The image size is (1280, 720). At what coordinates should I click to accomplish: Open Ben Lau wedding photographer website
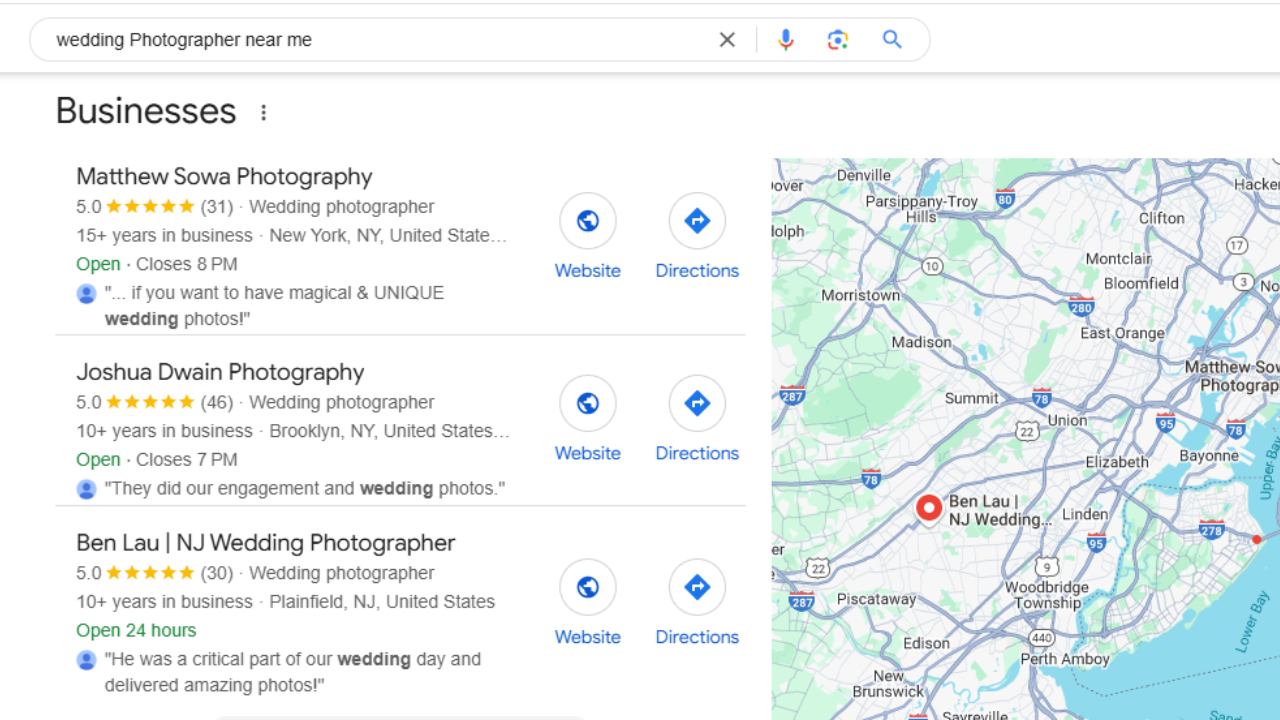tap(587, 587)
